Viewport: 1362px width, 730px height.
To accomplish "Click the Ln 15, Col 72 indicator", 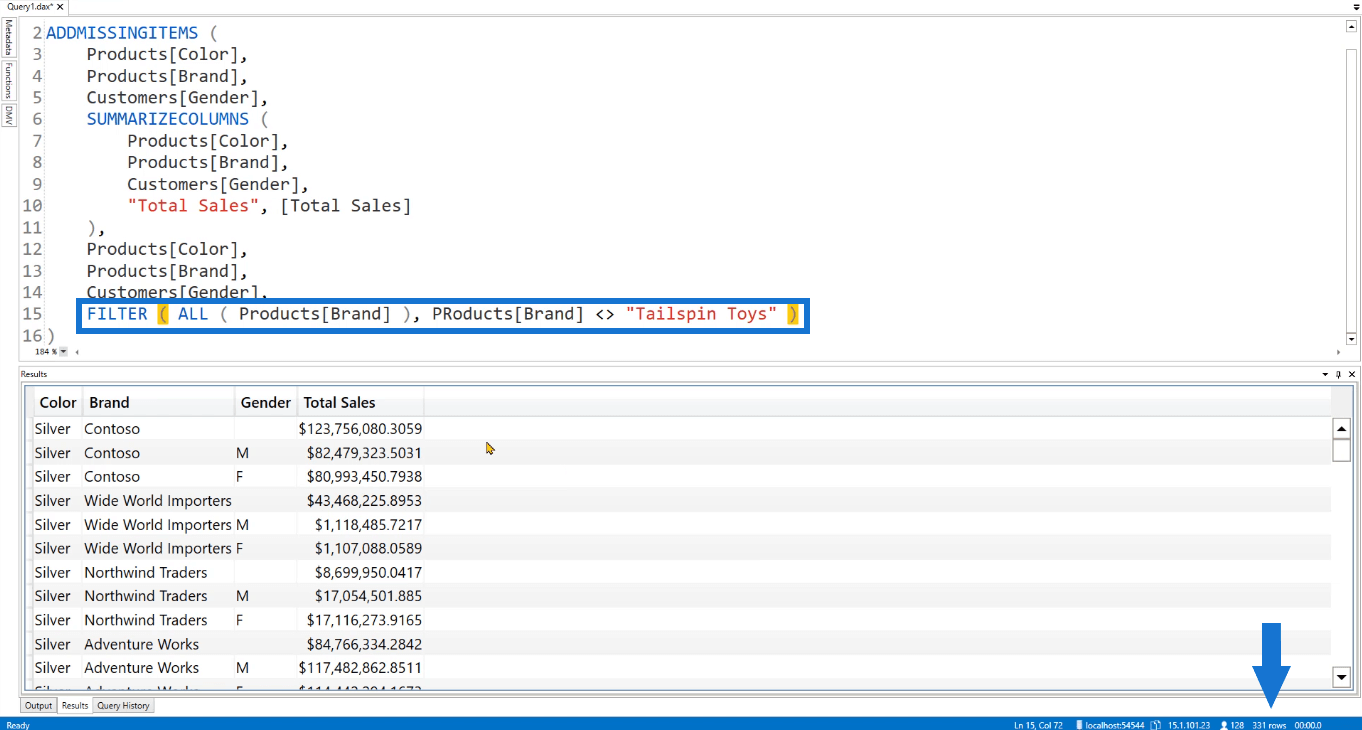I will tap(1038, 725).
